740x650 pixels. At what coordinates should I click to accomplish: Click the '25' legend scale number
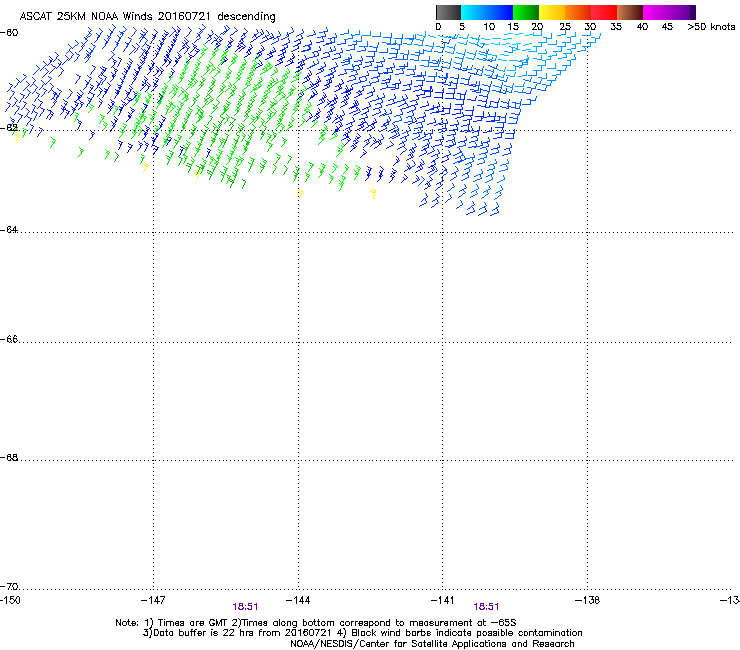564,27
